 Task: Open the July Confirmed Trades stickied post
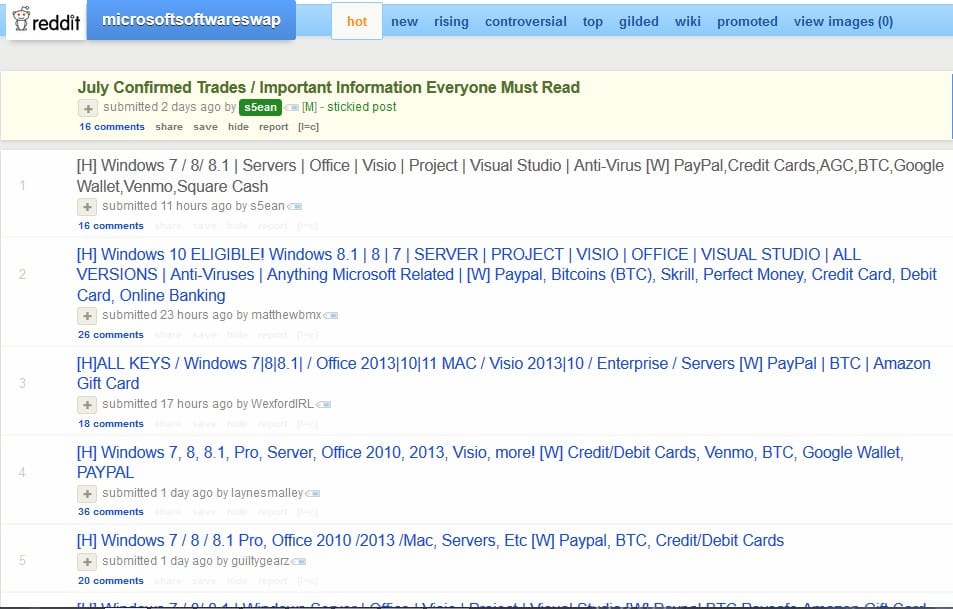328,88
